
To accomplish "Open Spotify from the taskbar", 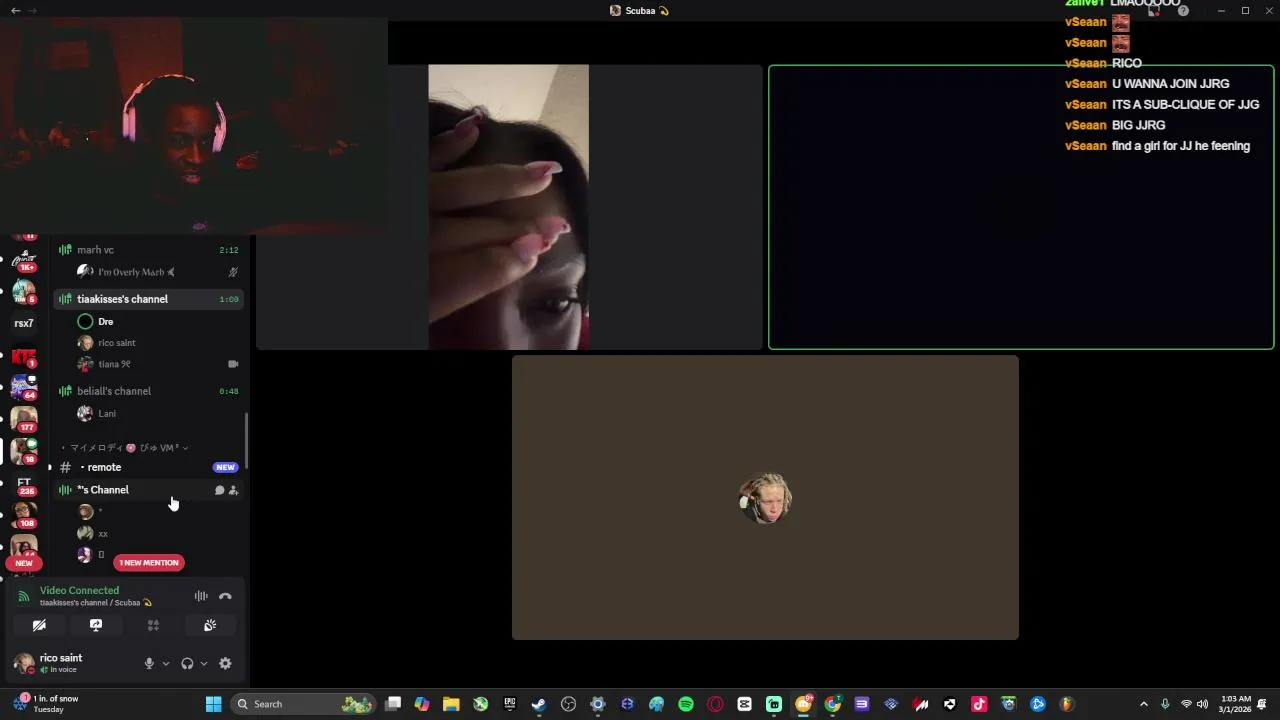I will coord(686,704).
